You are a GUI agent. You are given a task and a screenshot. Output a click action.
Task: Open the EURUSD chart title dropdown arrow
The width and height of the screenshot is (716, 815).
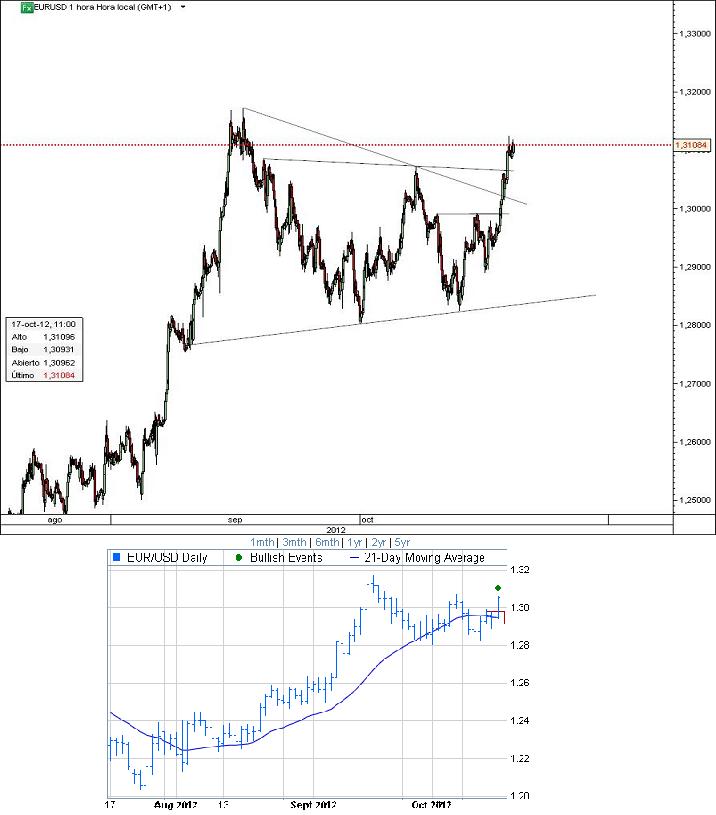pos(183,7)
